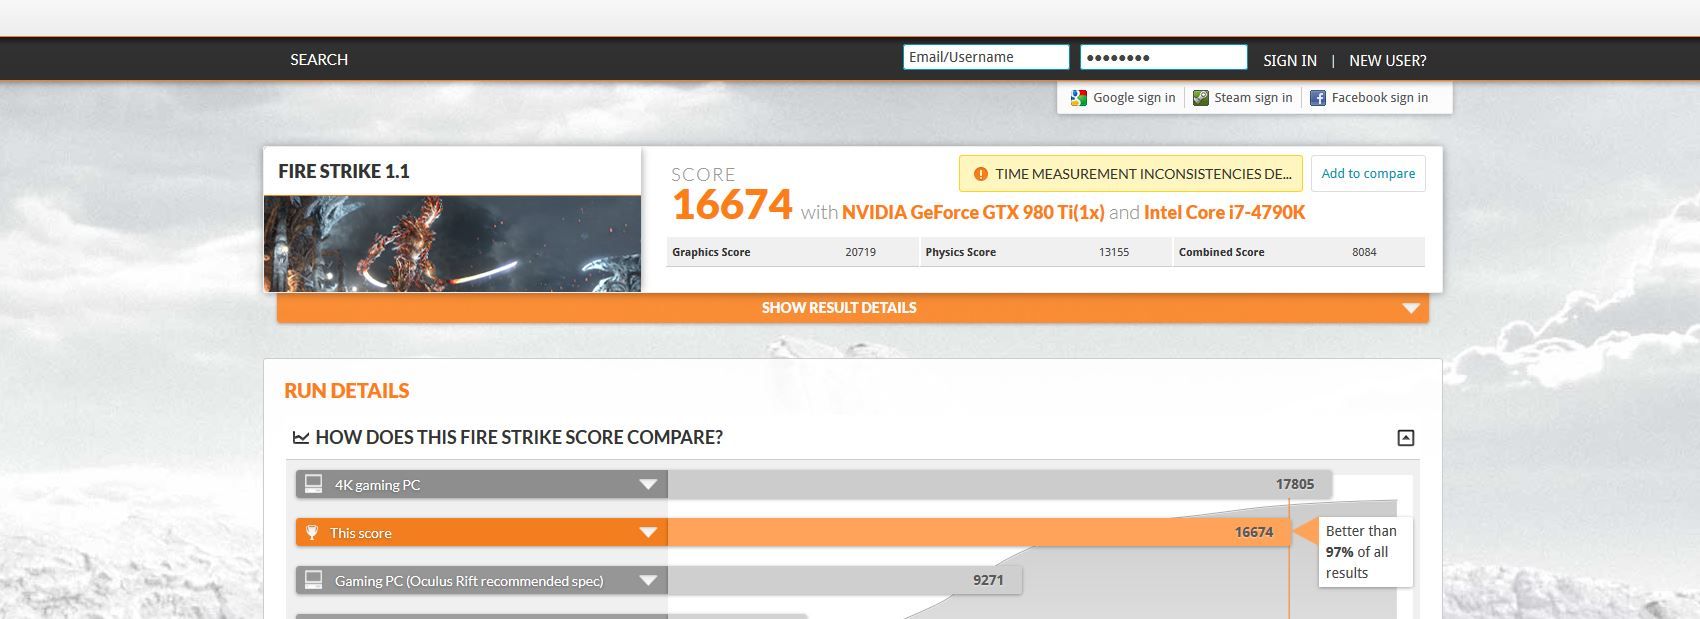
Task: Click the Better than 97% of all results tooltip
Action: [x=1365, y=552]
